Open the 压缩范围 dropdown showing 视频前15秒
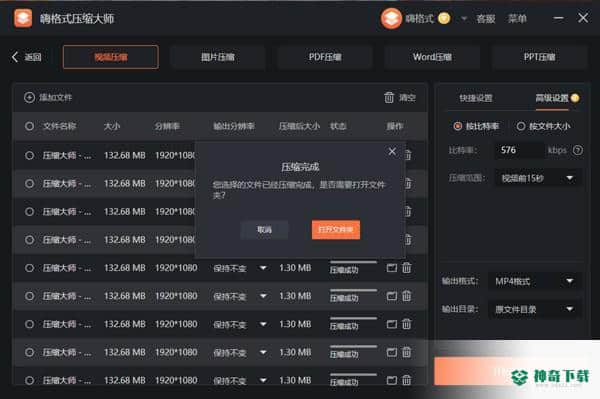Viewport: 600px width, 399px height. [x=538, y=178]
